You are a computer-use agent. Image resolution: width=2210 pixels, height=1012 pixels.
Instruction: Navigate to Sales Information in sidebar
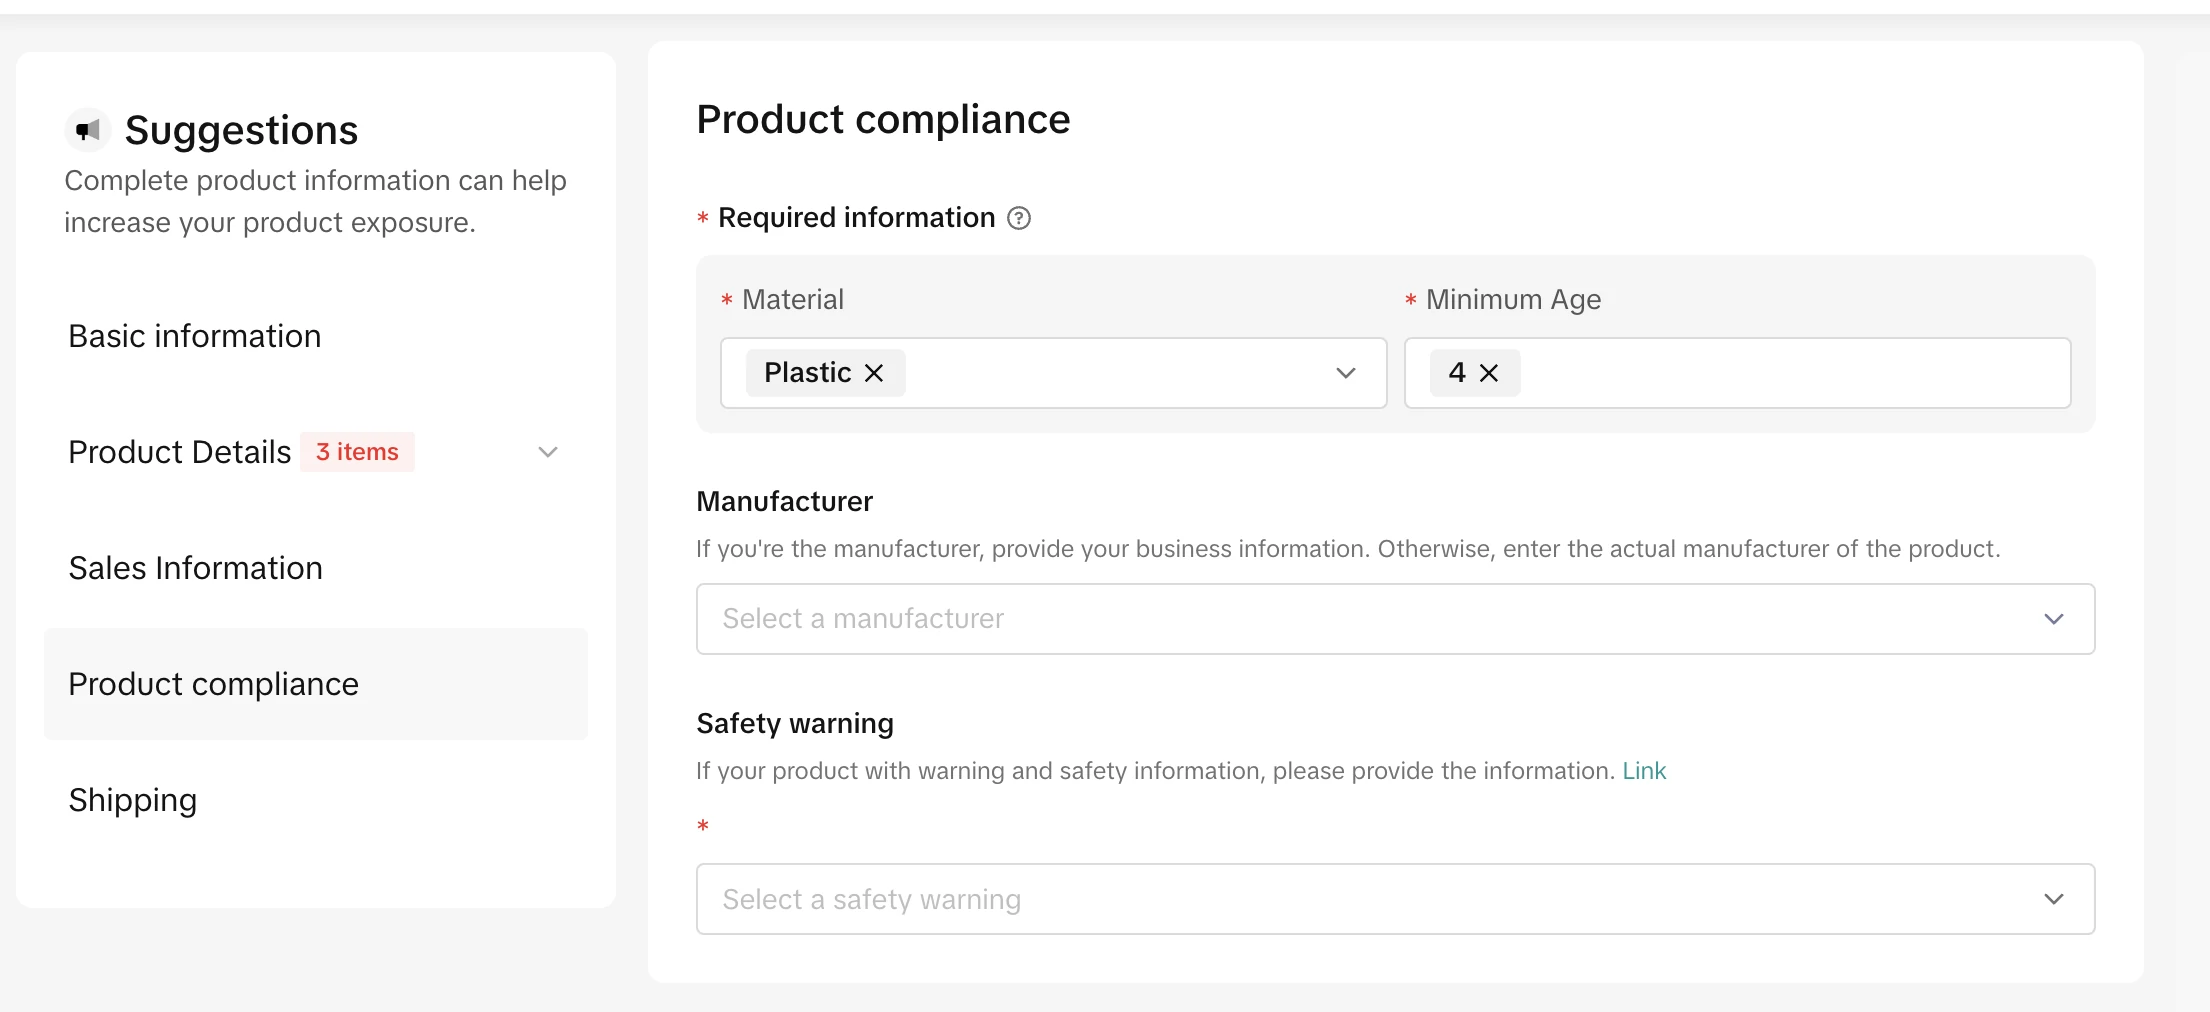click(x=196, y=568)
